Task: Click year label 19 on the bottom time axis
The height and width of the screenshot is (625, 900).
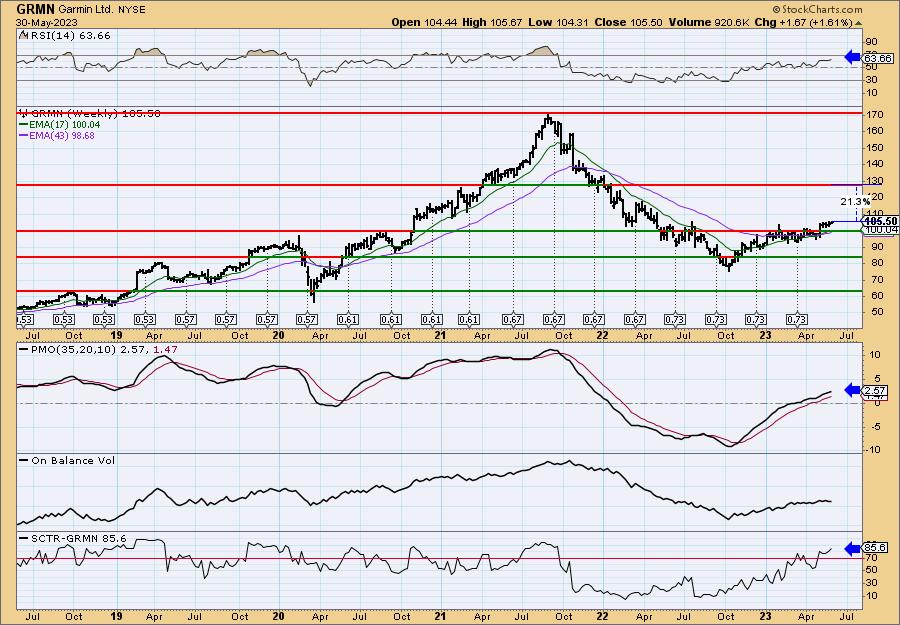Action: click(x=117, y=617)
